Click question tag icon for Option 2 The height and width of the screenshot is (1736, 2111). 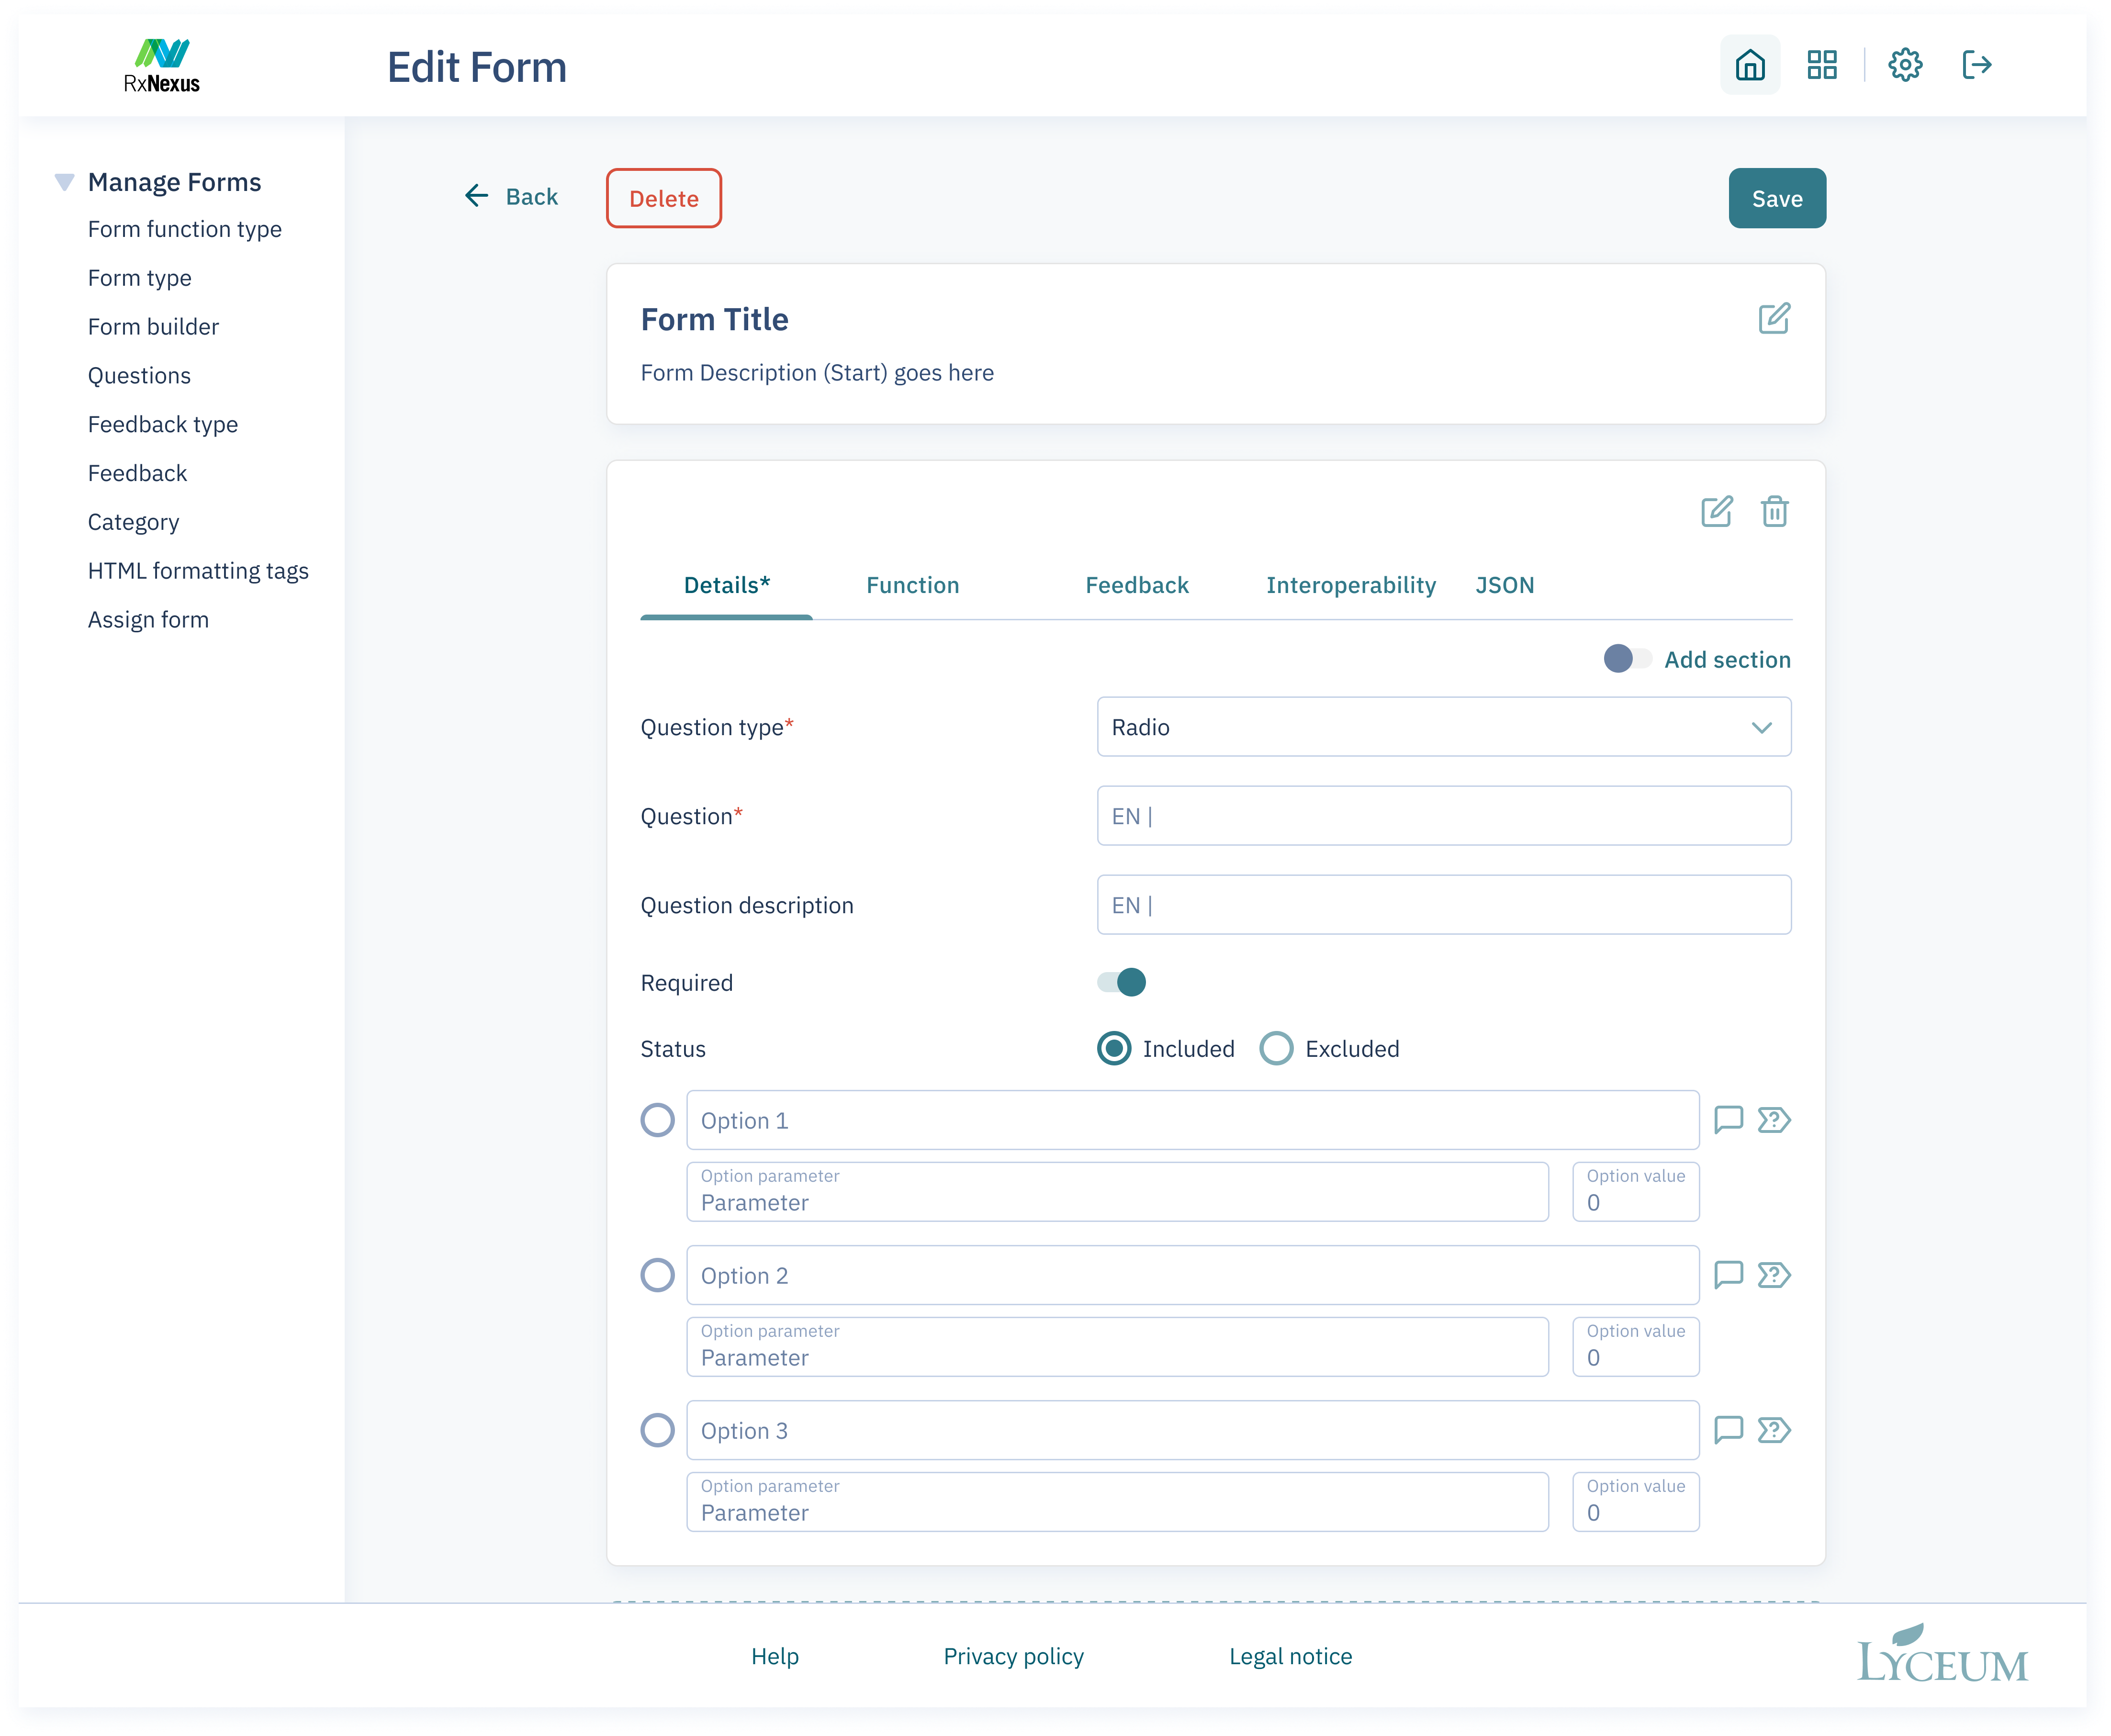click(1774, 1275)
